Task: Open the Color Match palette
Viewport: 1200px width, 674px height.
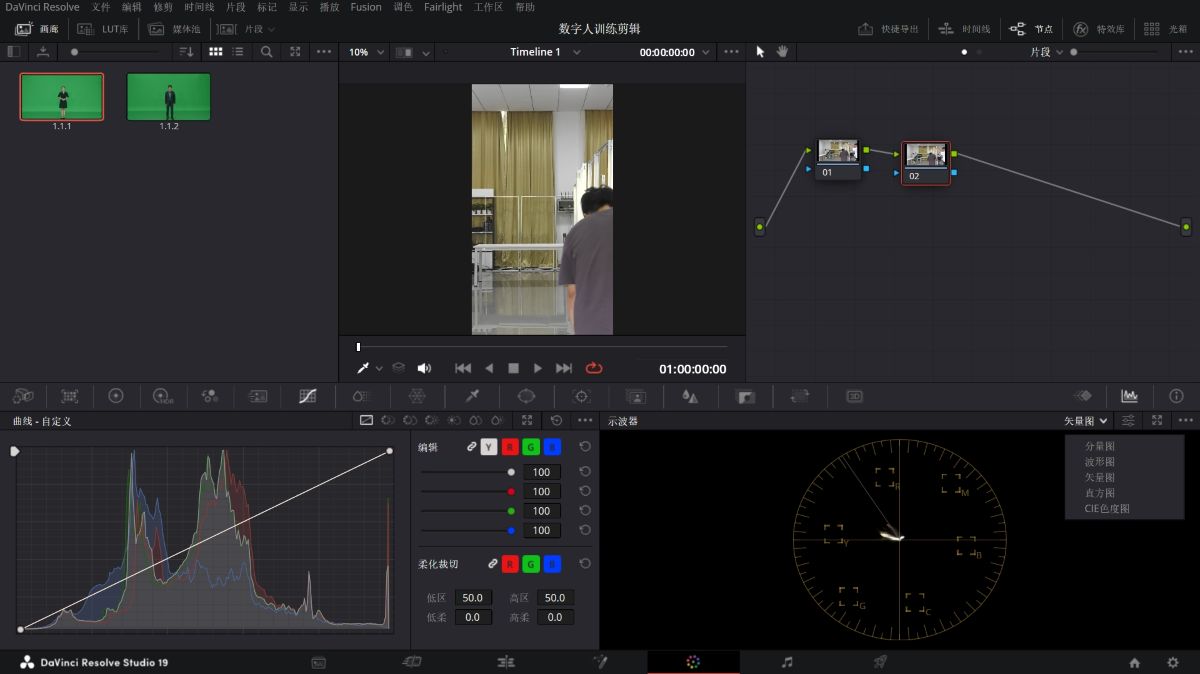Action: tap(70, 396)
